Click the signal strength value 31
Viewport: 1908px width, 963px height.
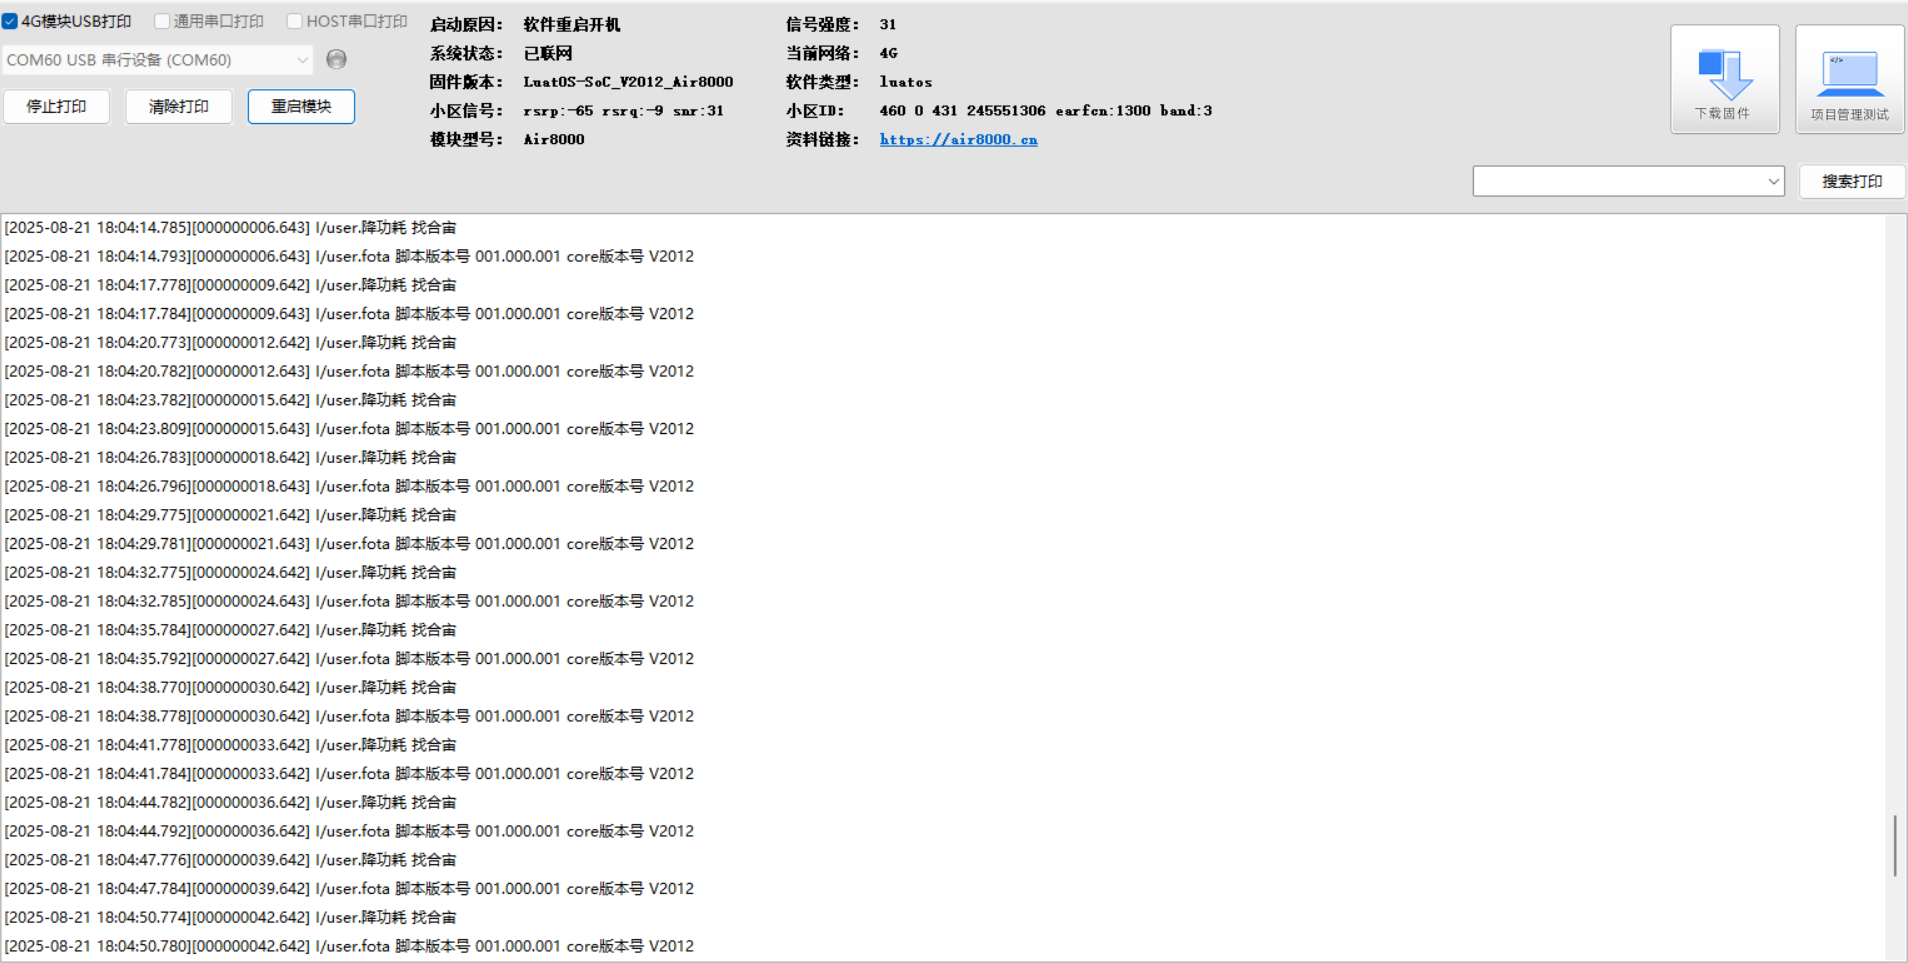pos(888,25)
